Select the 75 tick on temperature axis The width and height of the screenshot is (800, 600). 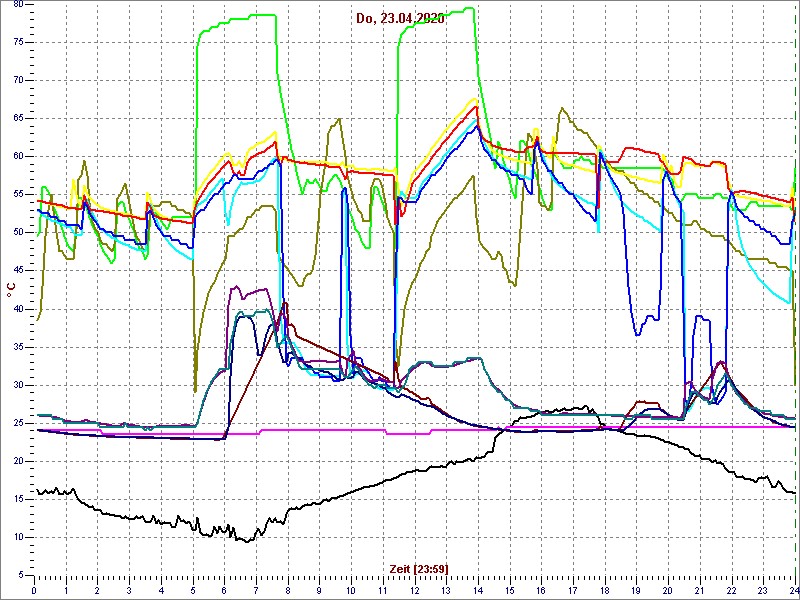point(18,42)
